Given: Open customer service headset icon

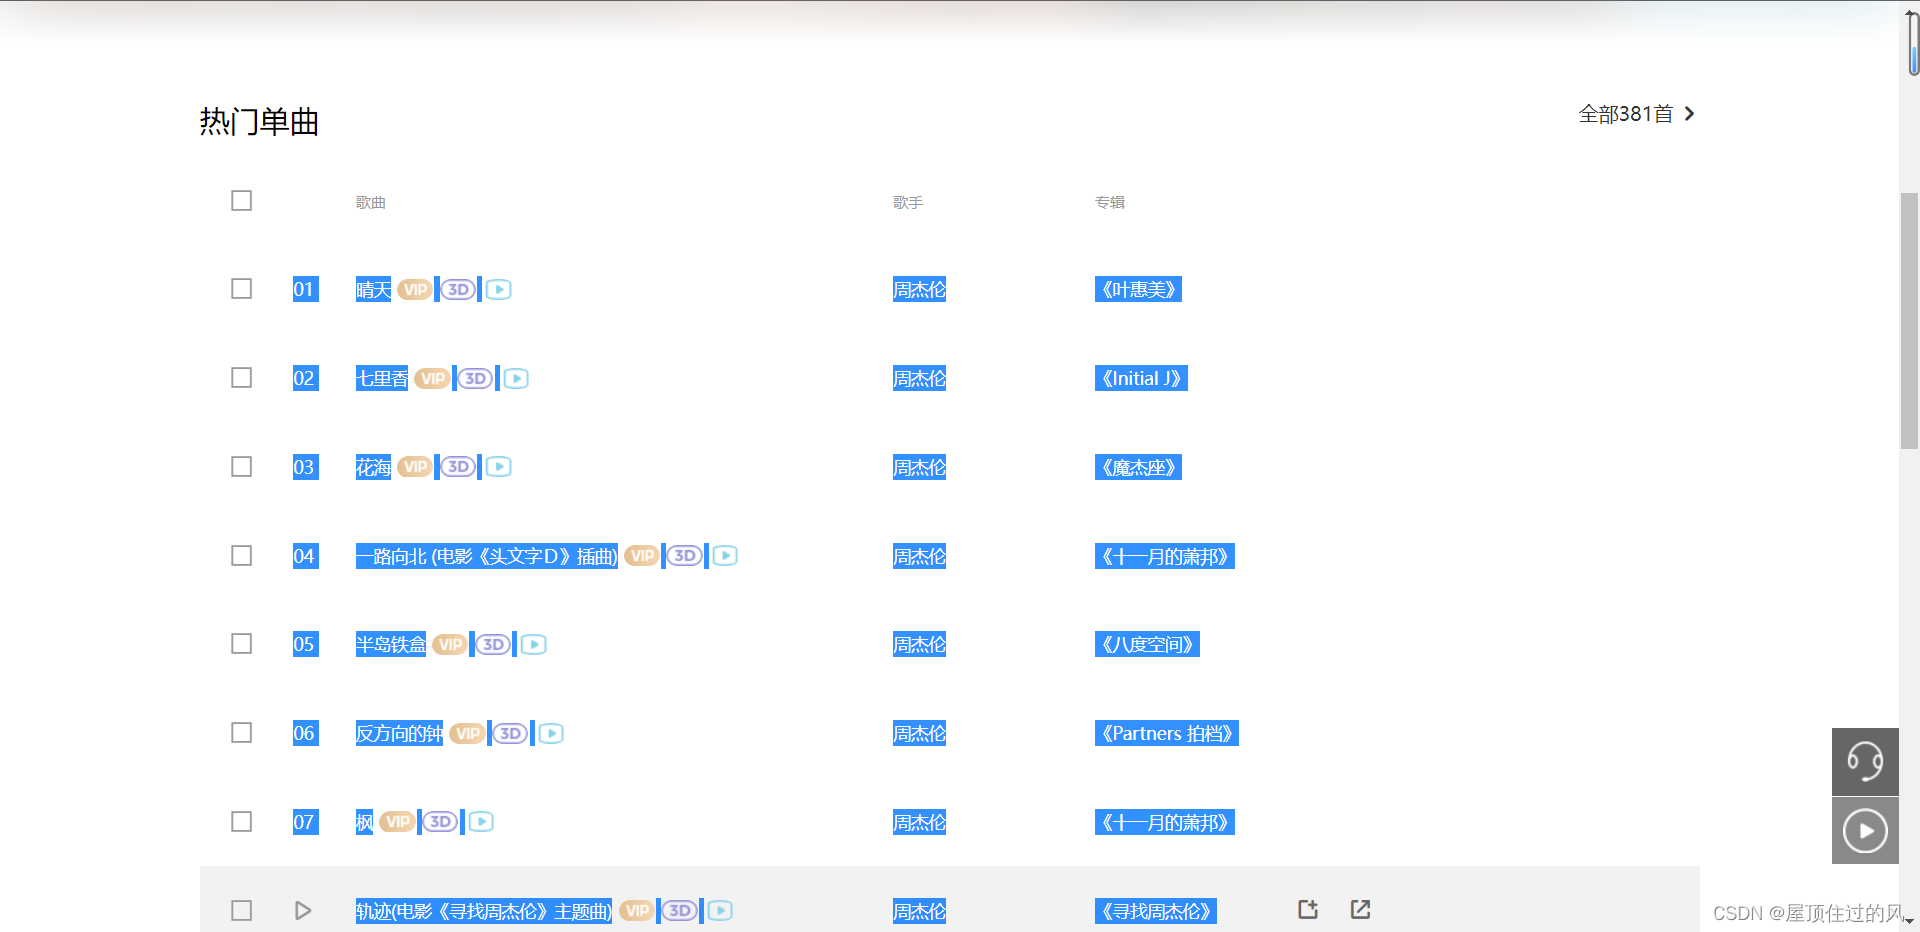Looking at the screenshot, I should (x=1865, y=762).
